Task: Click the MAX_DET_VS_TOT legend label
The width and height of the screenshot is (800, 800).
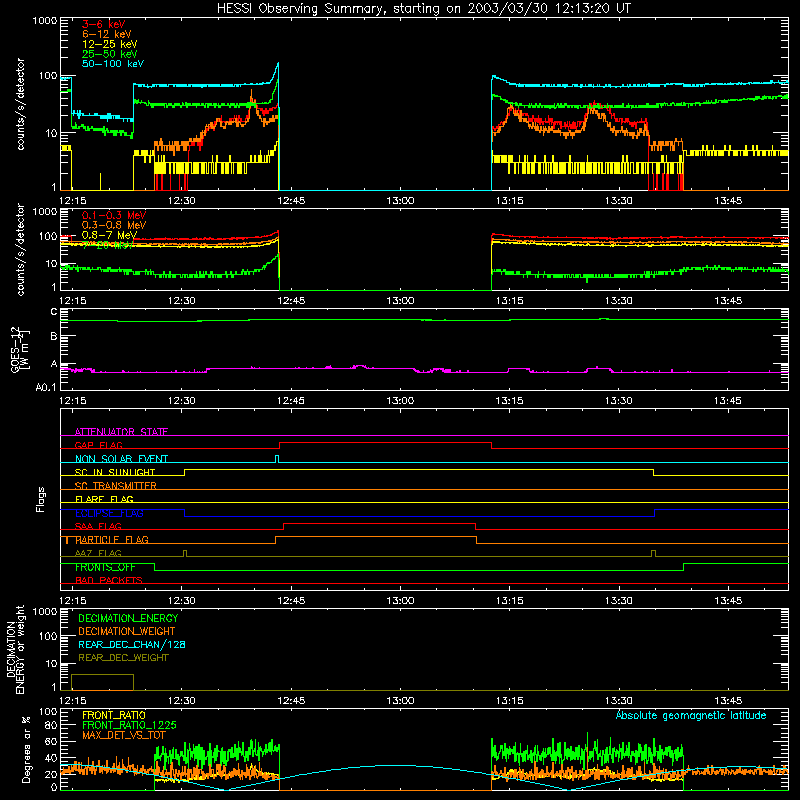Action: click(x=124, y=735)
